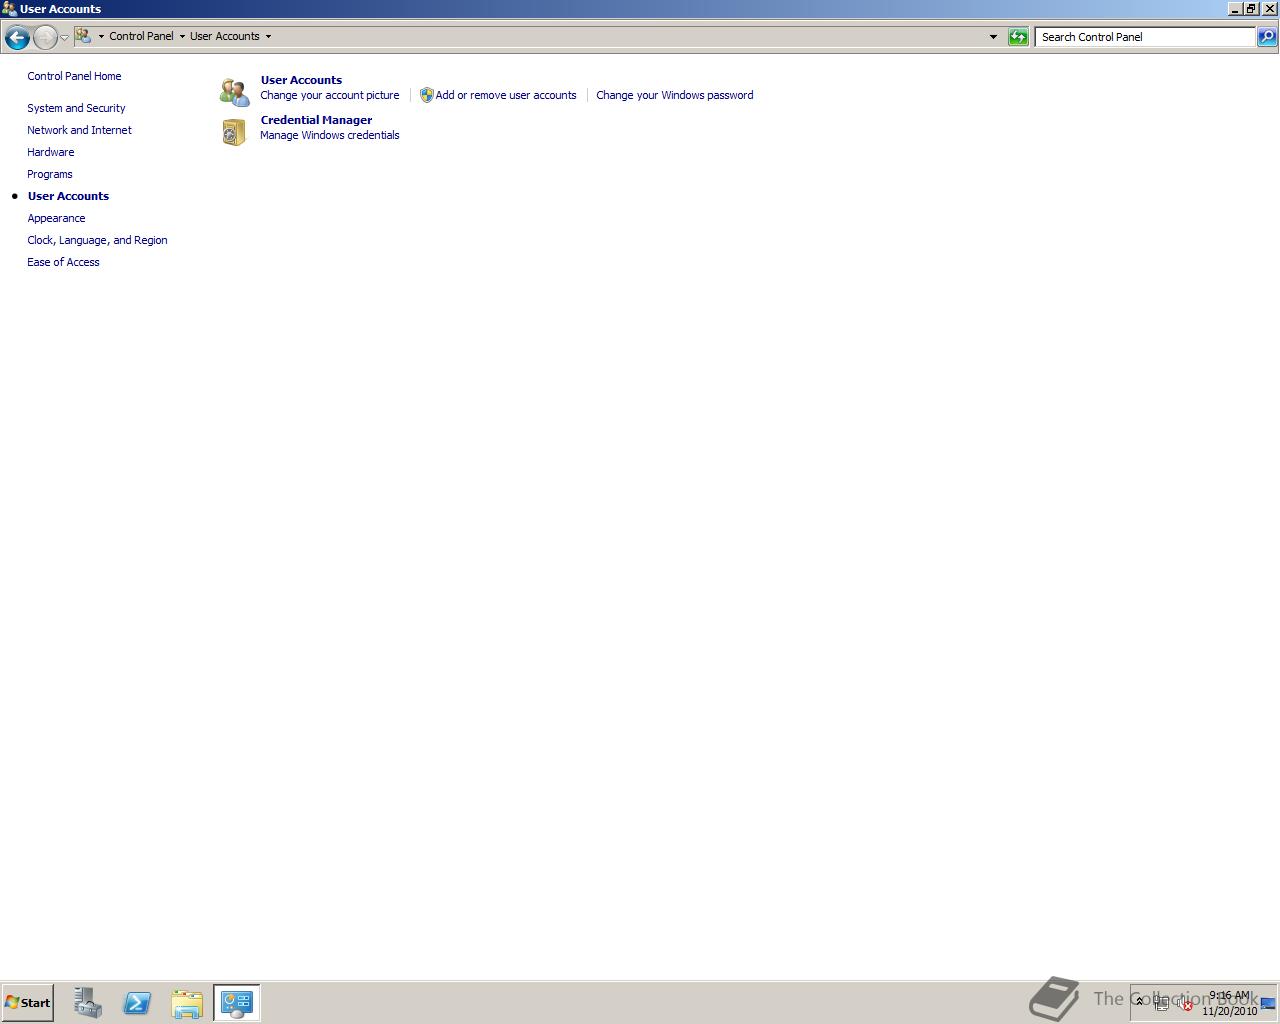Close the User Accounts window

1270,9
